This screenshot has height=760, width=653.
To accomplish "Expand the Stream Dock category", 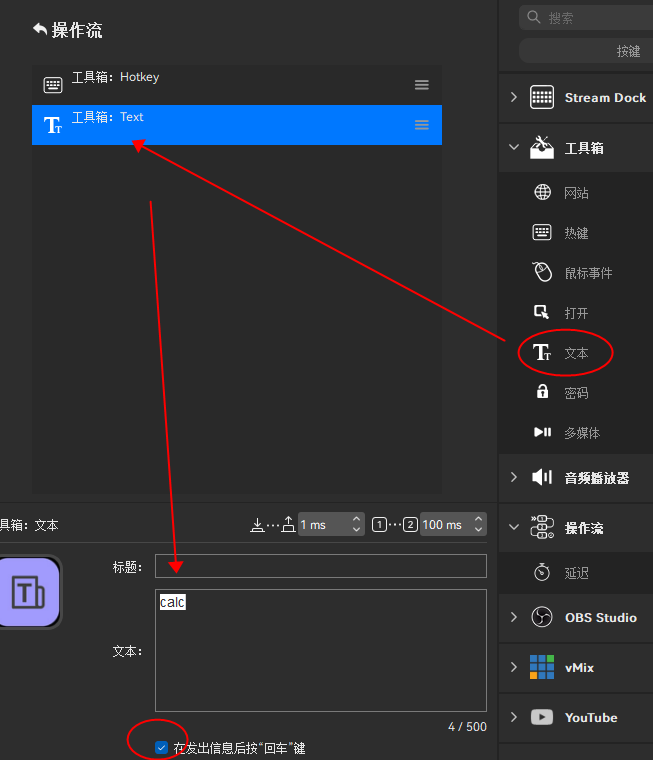I will [514, 97].
